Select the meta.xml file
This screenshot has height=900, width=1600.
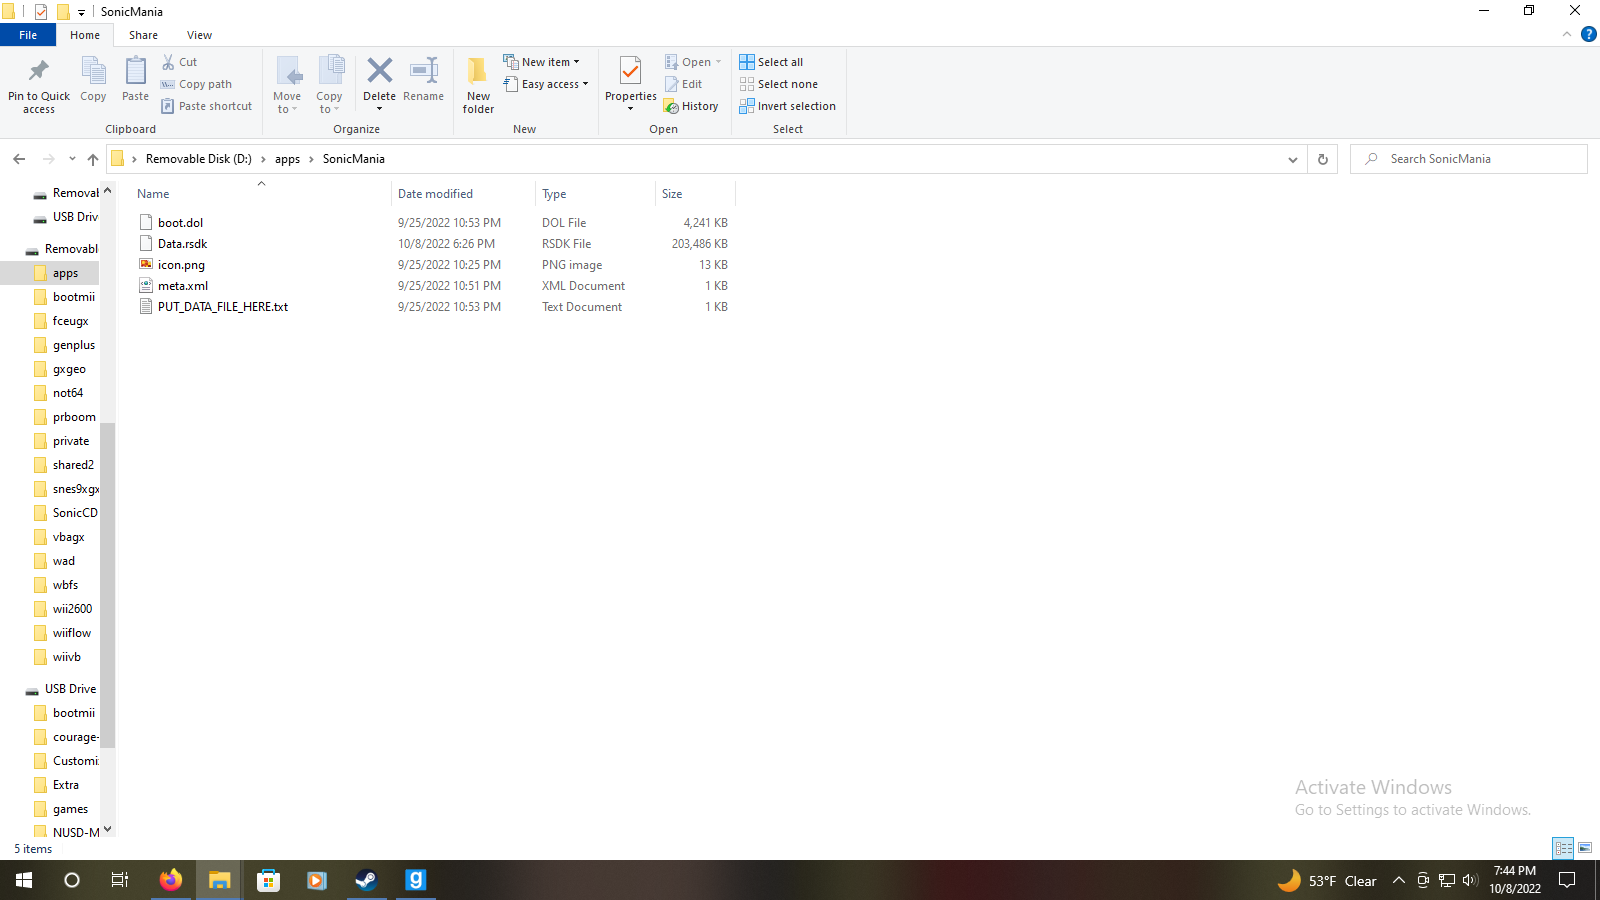pyautogui.click(x=183, y=286)
